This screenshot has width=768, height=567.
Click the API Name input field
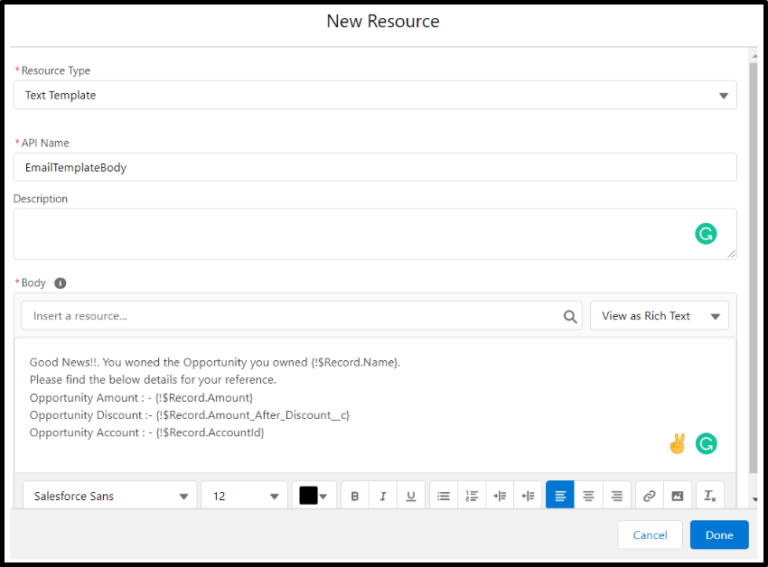[375, 167]
